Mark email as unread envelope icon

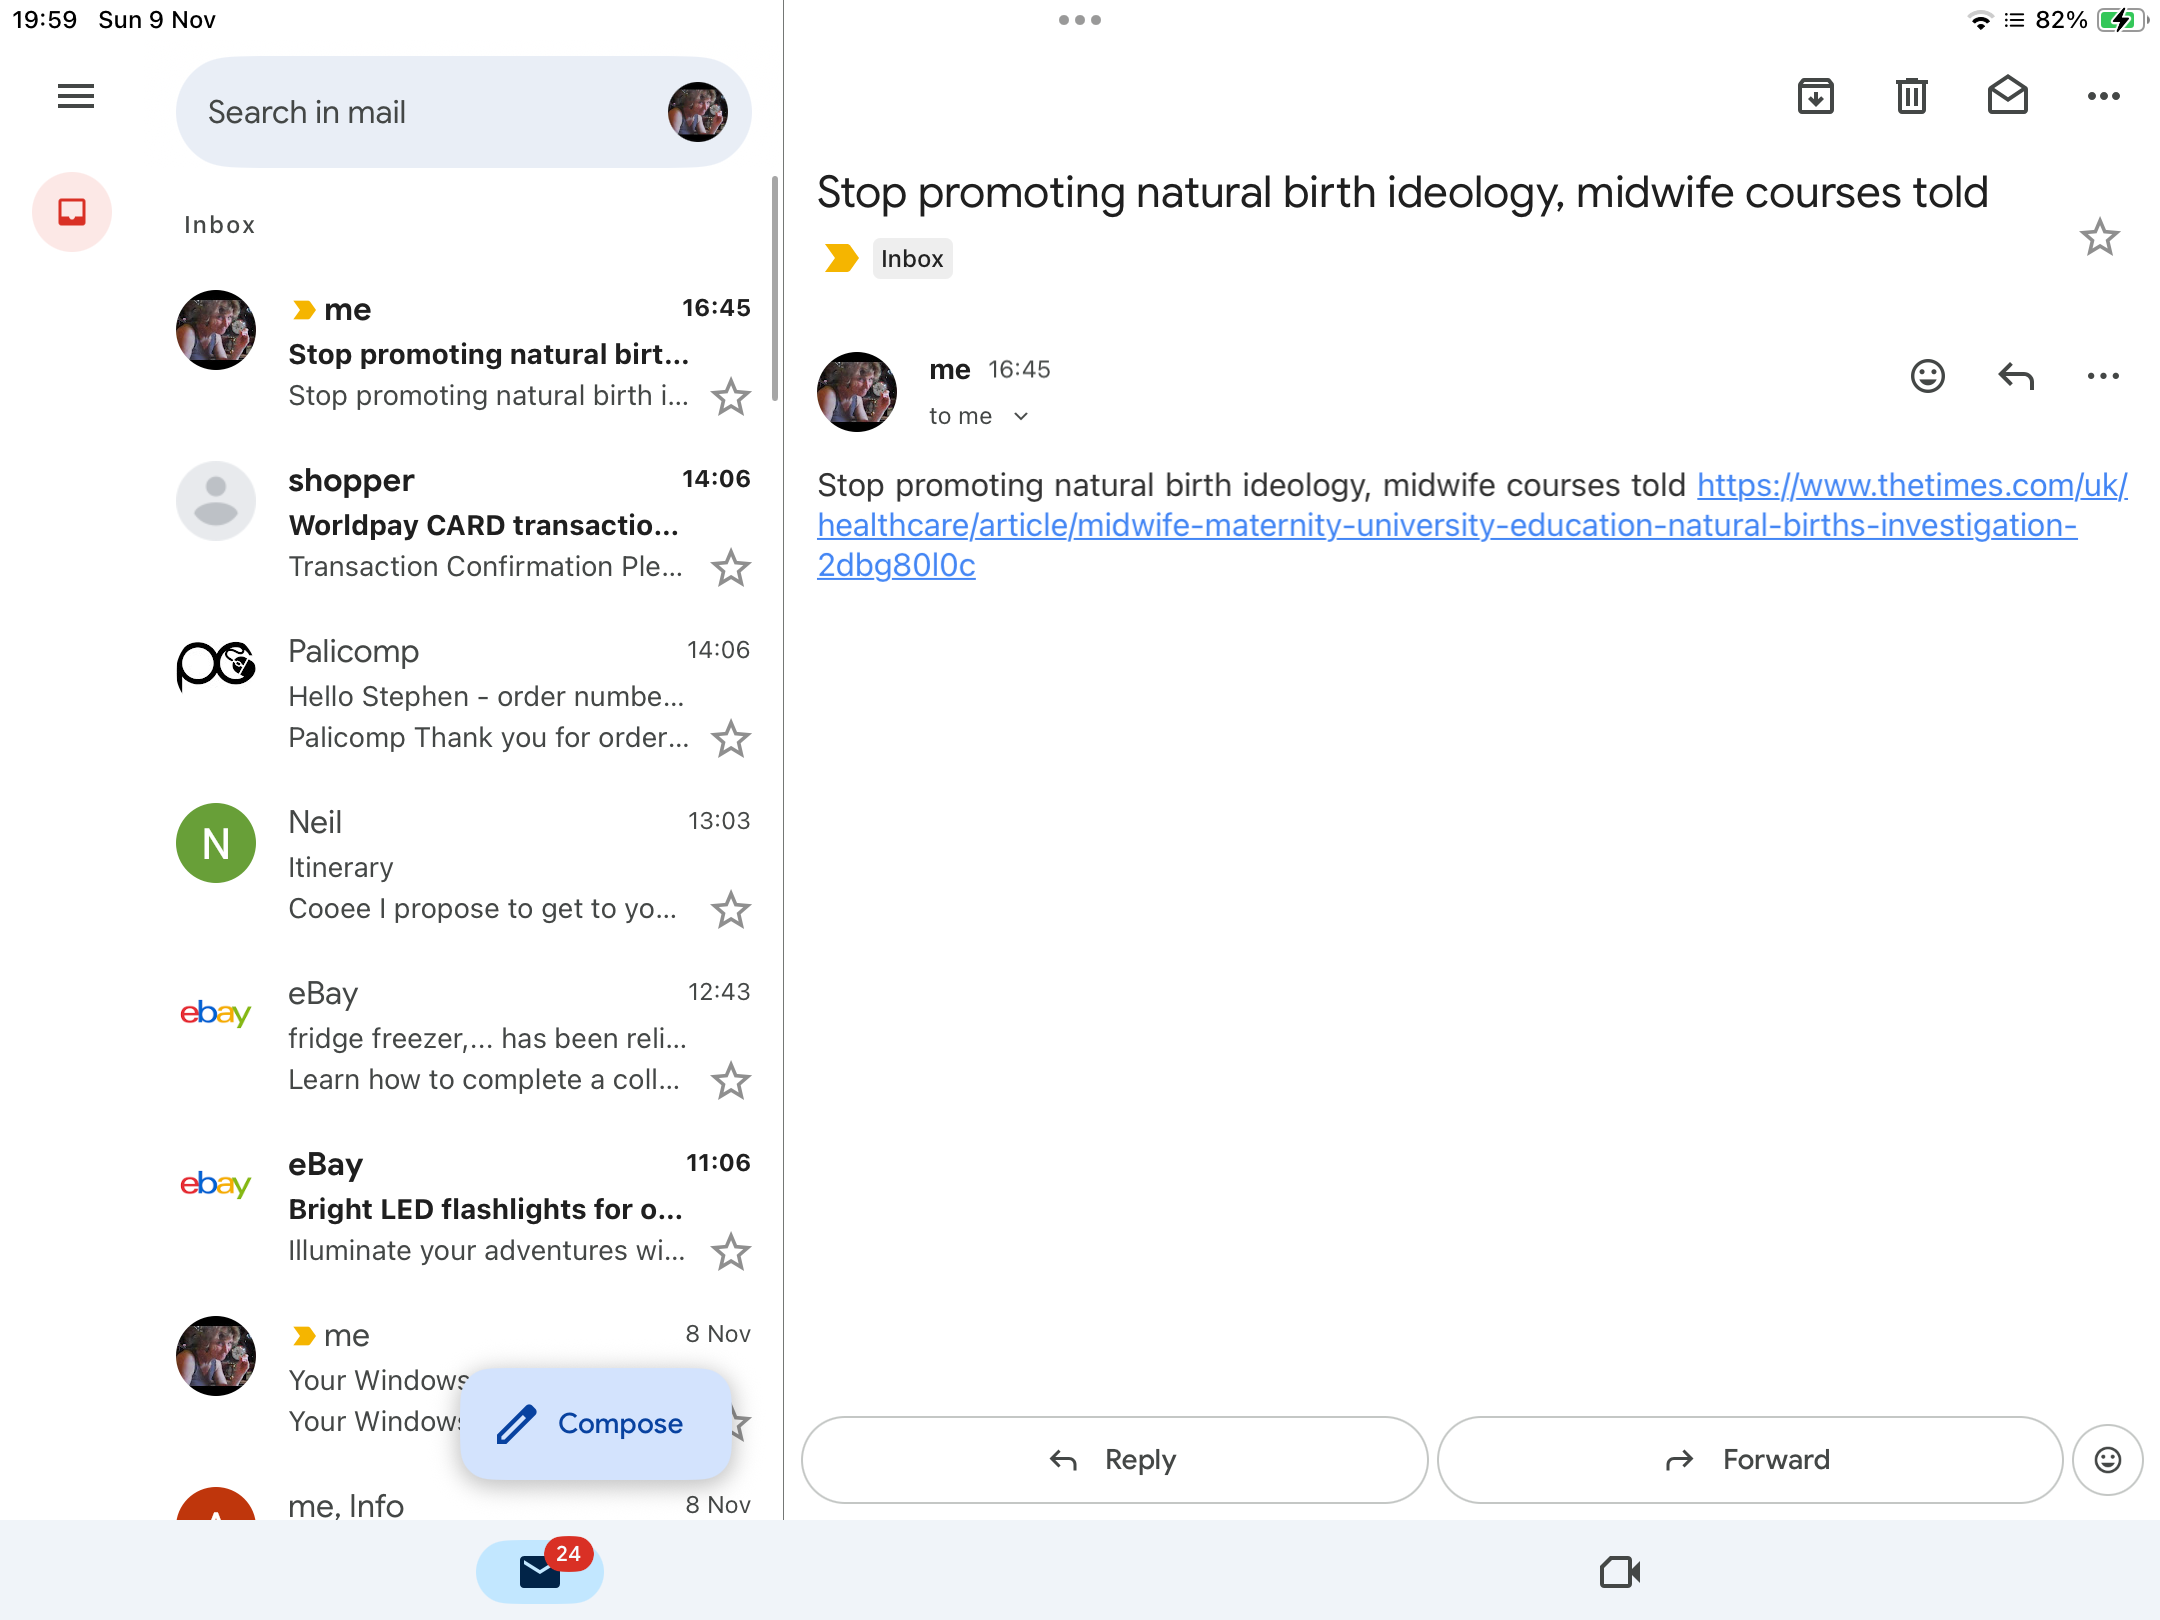click(x=2007, y=97)
